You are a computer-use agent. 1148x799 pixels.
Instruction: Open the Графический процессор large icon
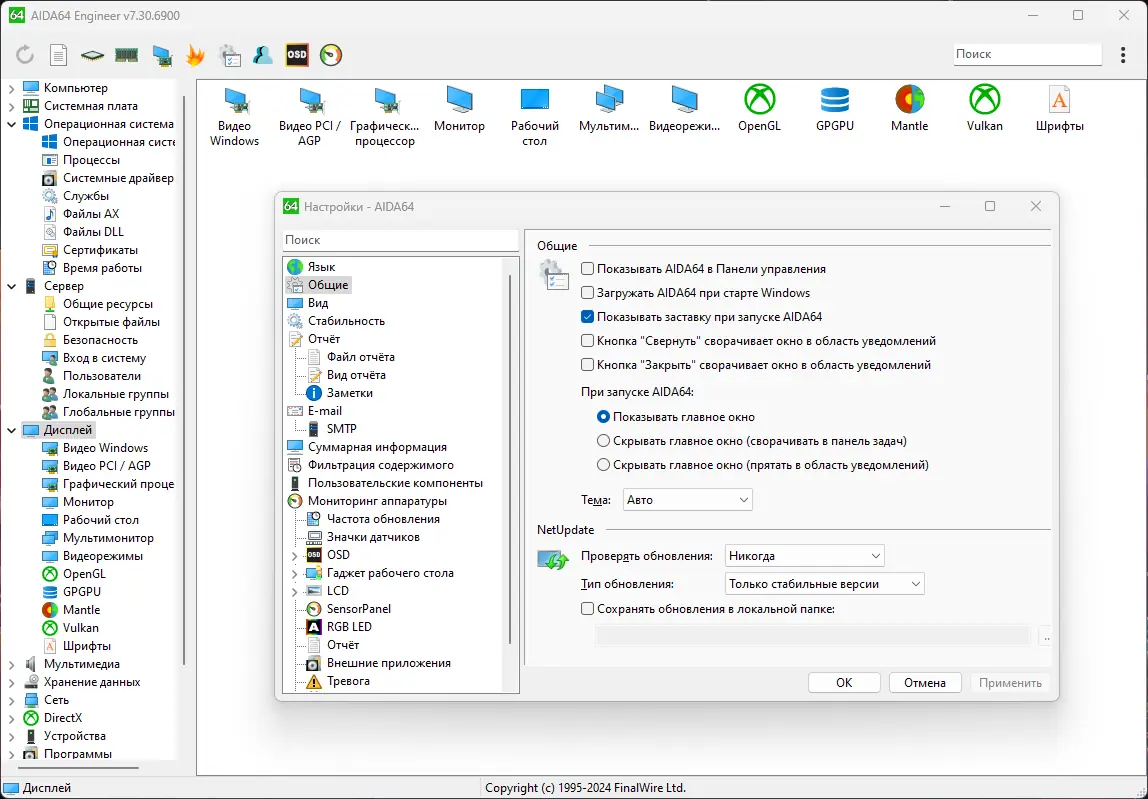[x=385, y=116]
